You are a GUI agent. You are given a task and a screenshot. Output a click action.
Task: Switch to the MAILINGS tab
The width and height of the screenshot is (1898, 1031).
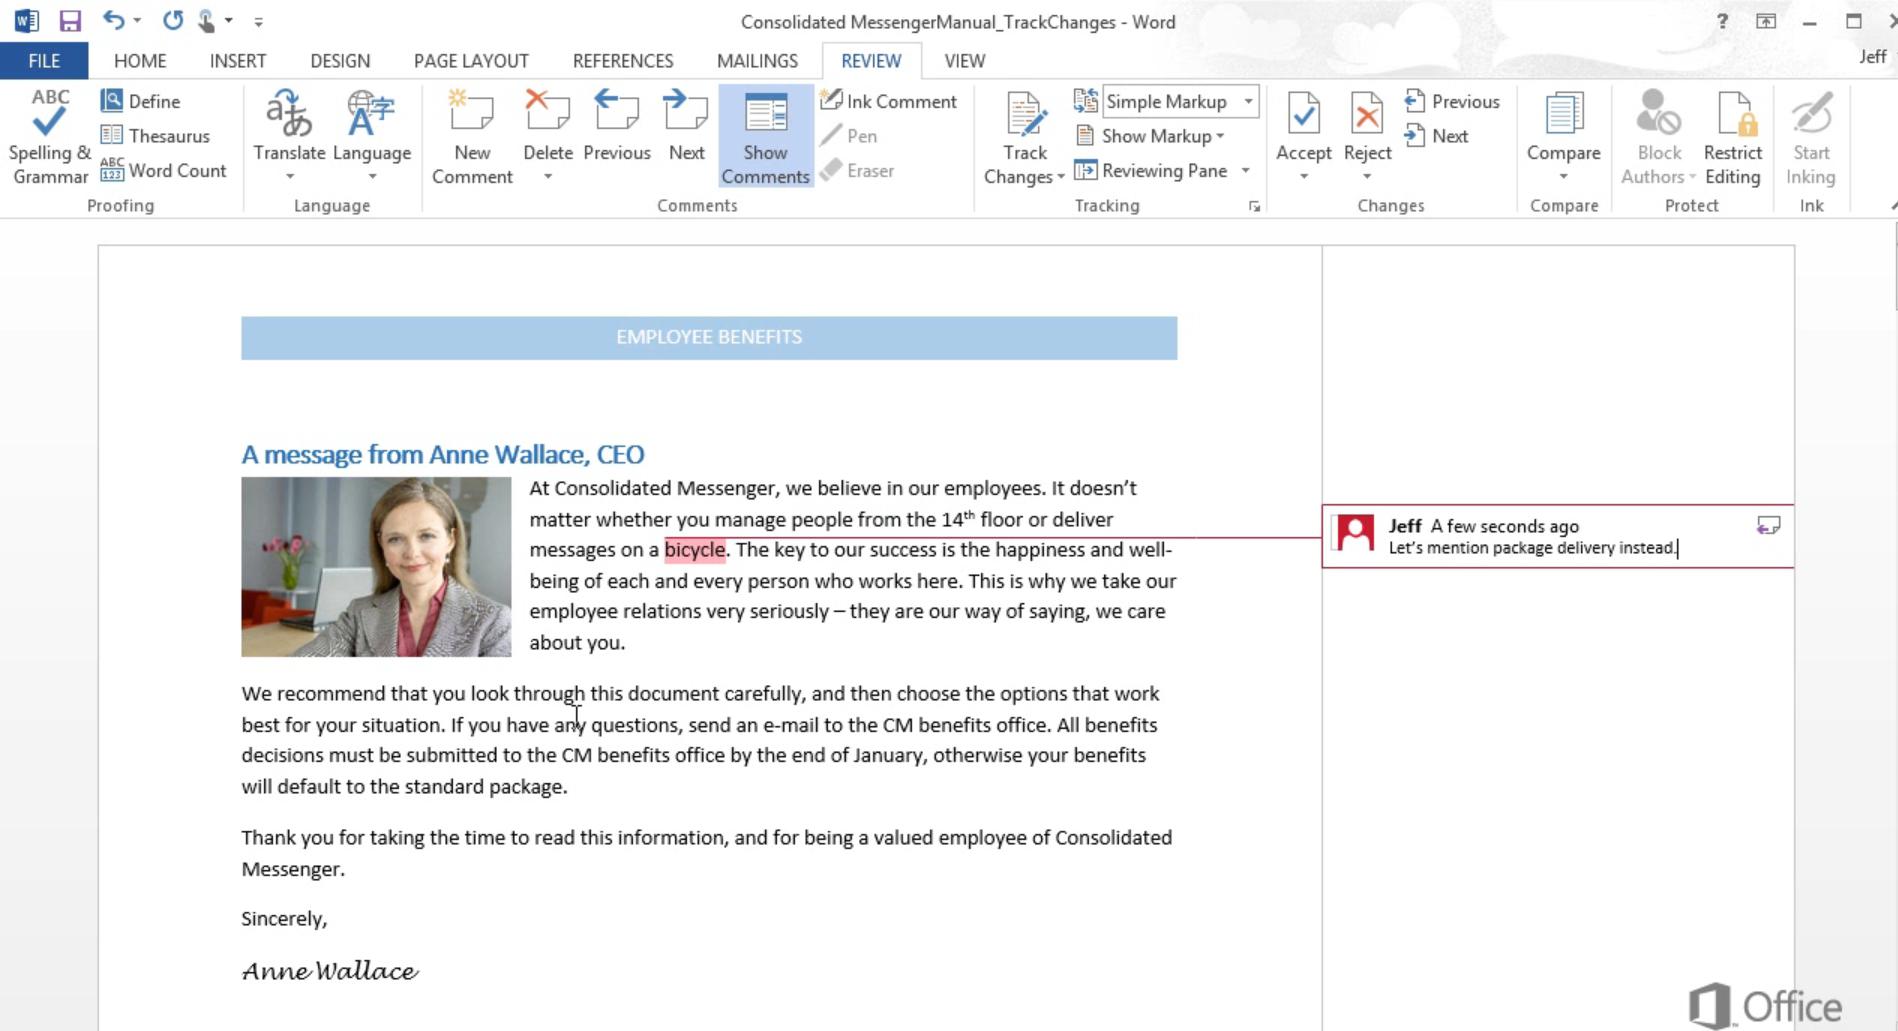pyautogui.click(x=757, y=61)
